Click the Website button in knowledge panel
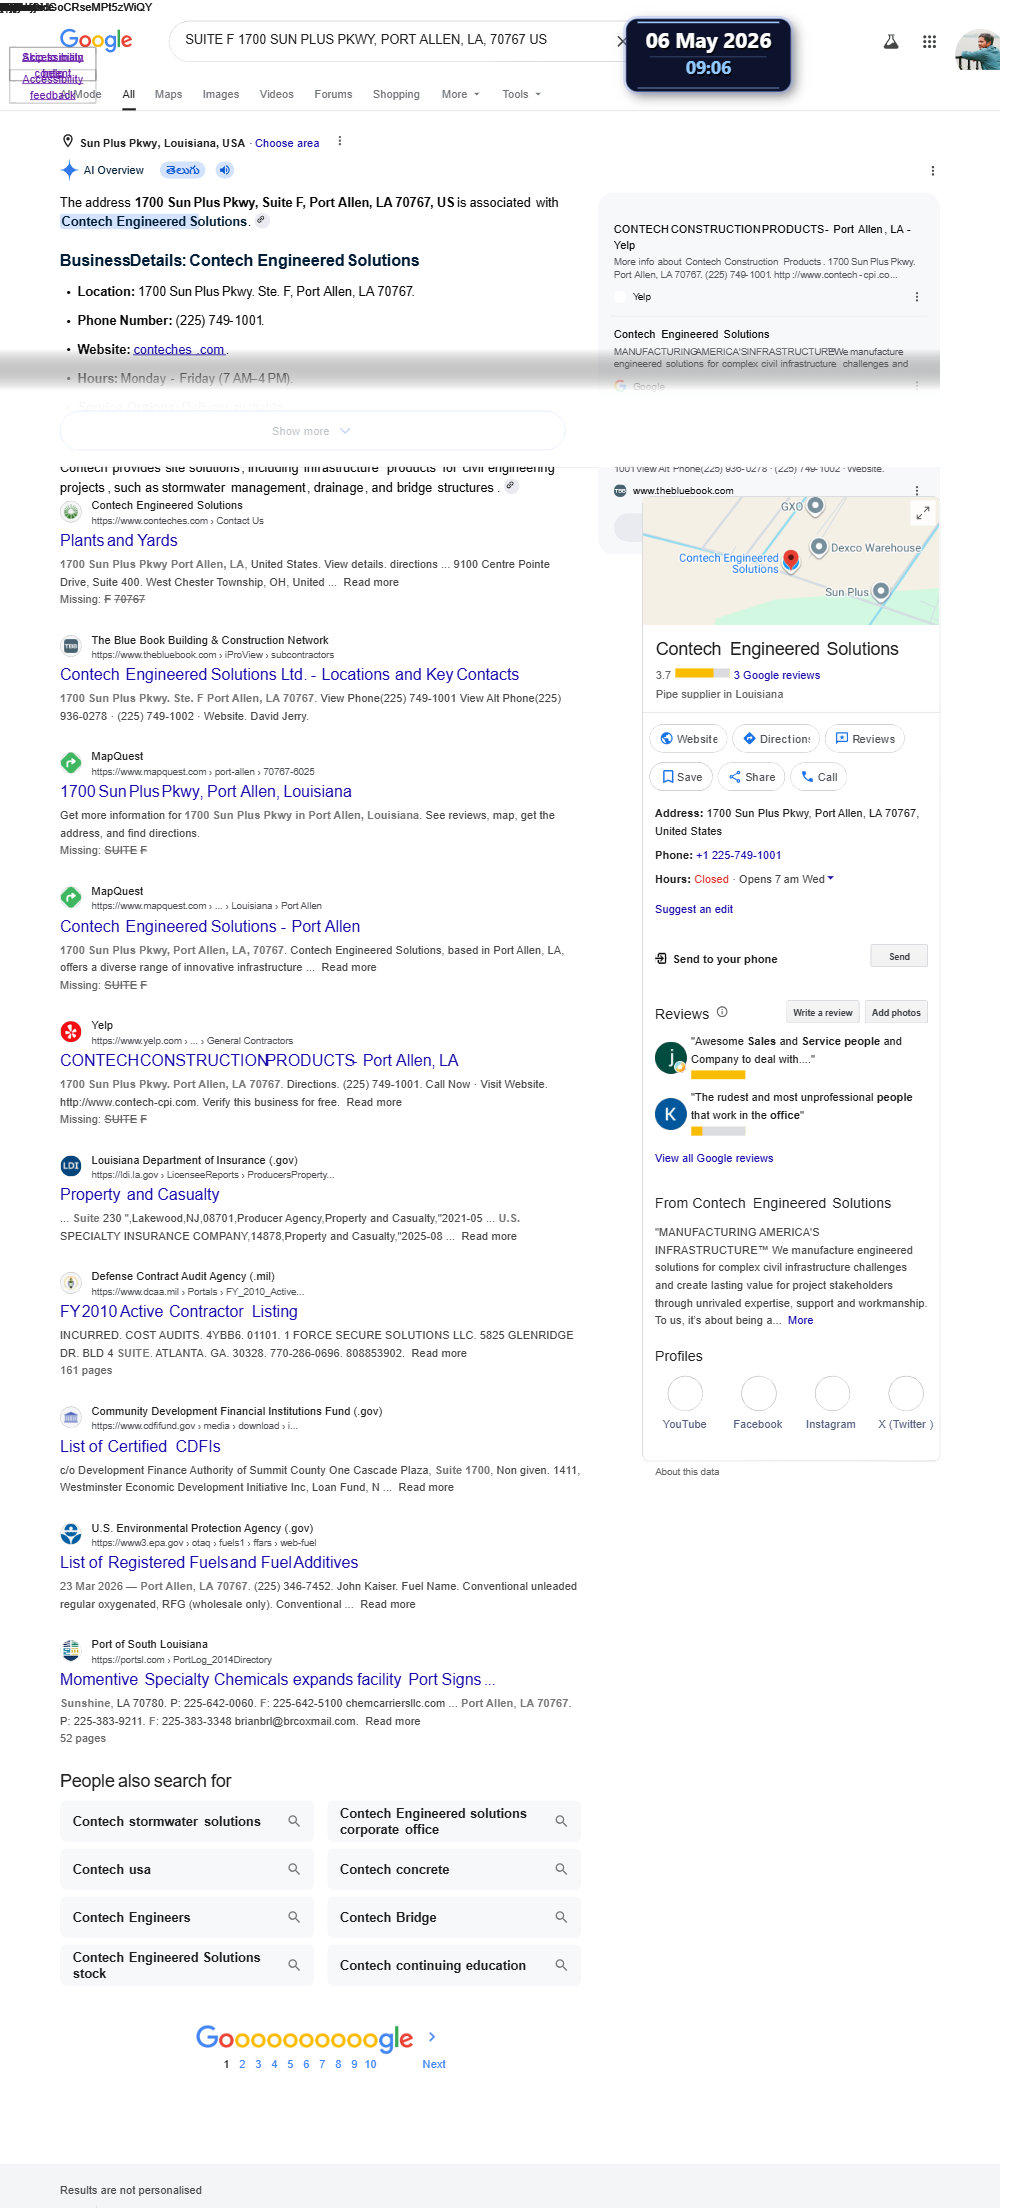Screen dimensions: 1012x2208 tap(688, 739)
